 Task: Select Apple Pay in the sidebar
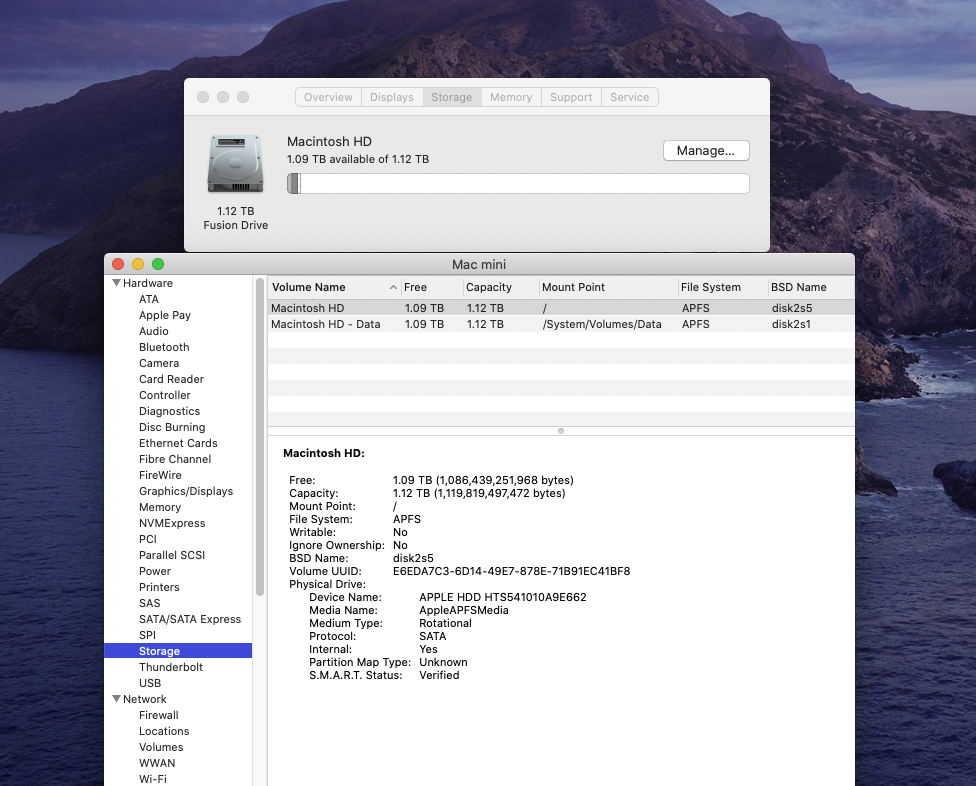[x=165, y=315]
